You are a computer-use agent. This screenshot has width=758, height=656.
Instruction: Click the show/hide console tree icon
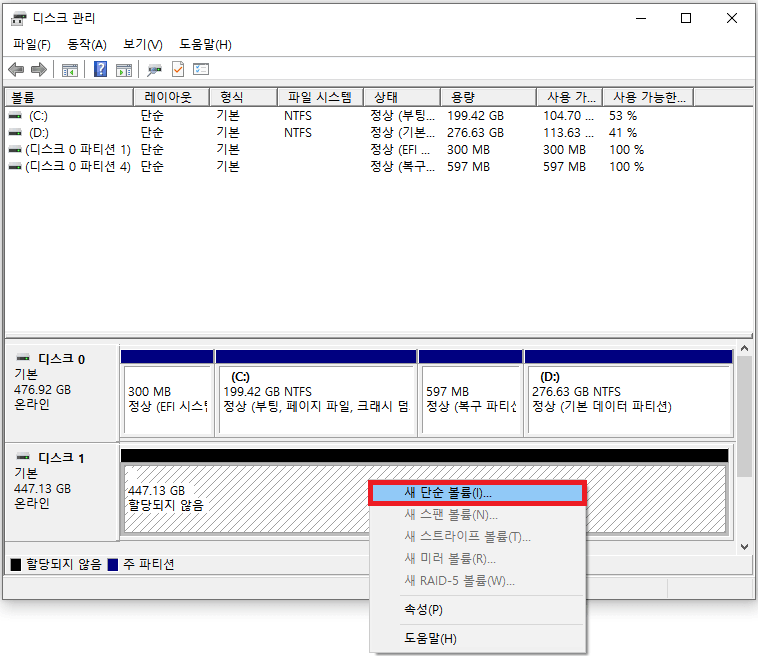point(70,70)
